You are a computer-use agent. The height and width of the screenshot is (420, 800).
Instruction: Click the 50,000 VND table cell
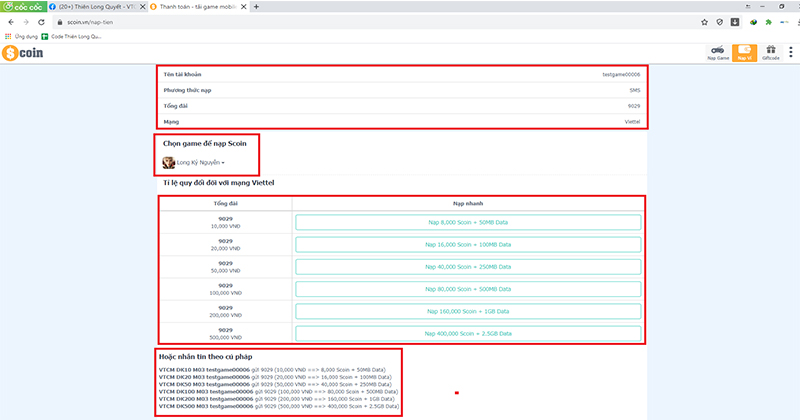coord(226,267)
